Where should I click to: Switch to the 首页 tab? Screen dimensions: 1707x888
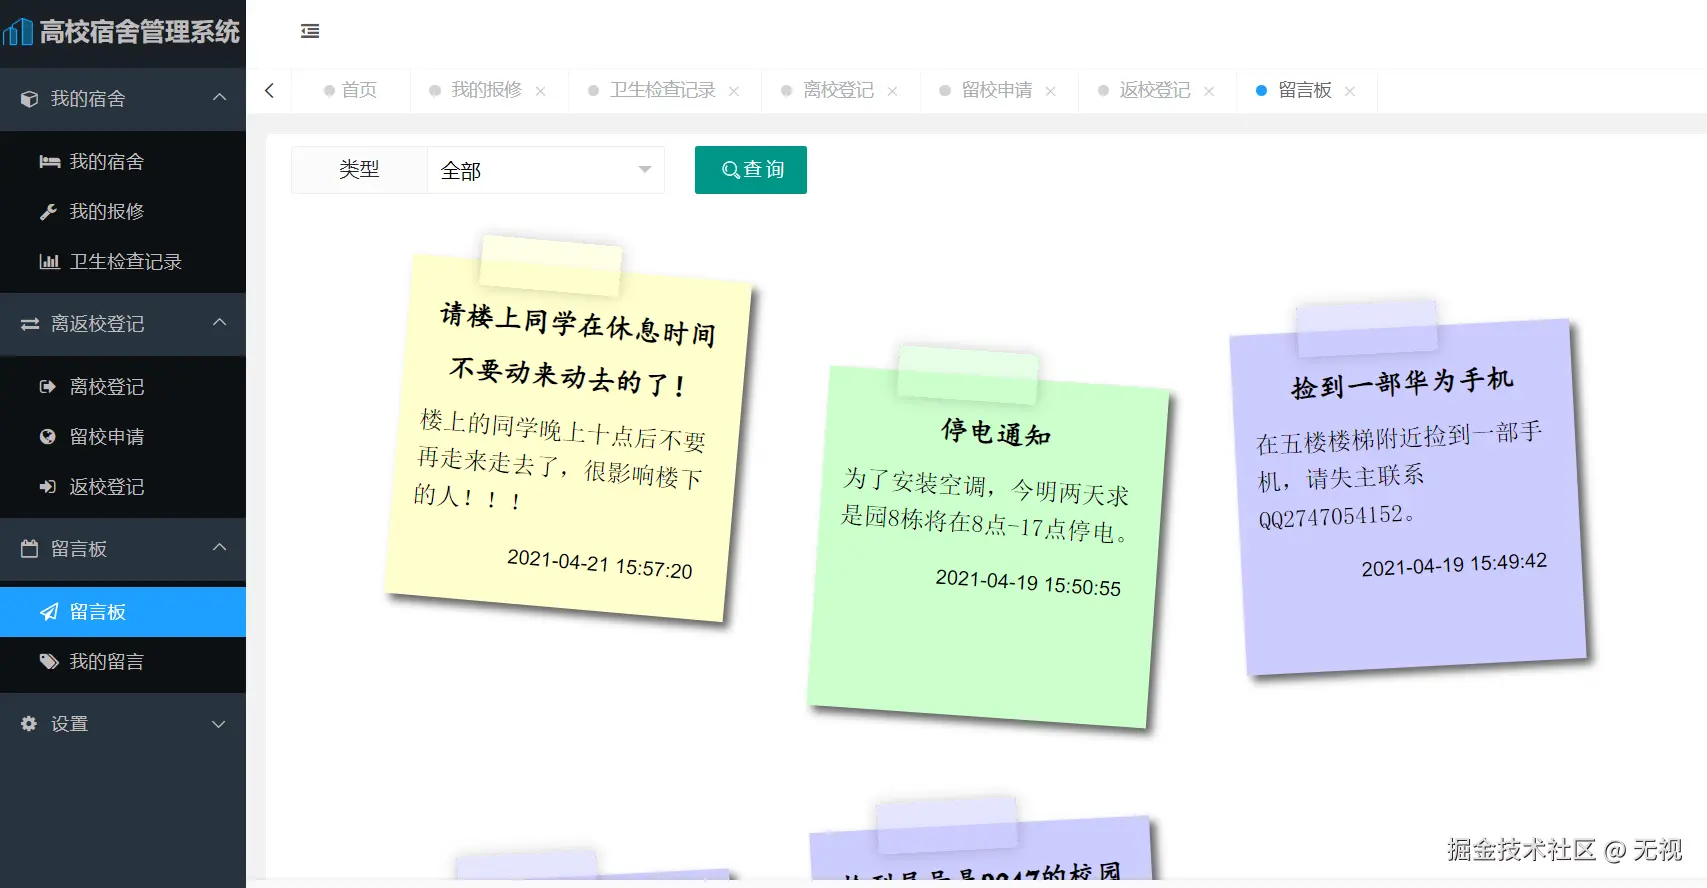351,90
